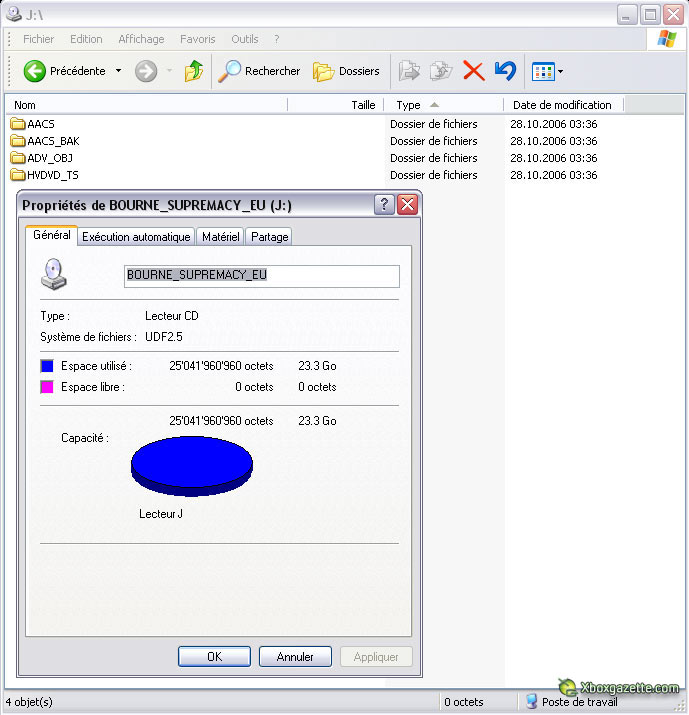Click the help question mark button
The width and height of the screenshot is (689, 715).
(384, 204)
